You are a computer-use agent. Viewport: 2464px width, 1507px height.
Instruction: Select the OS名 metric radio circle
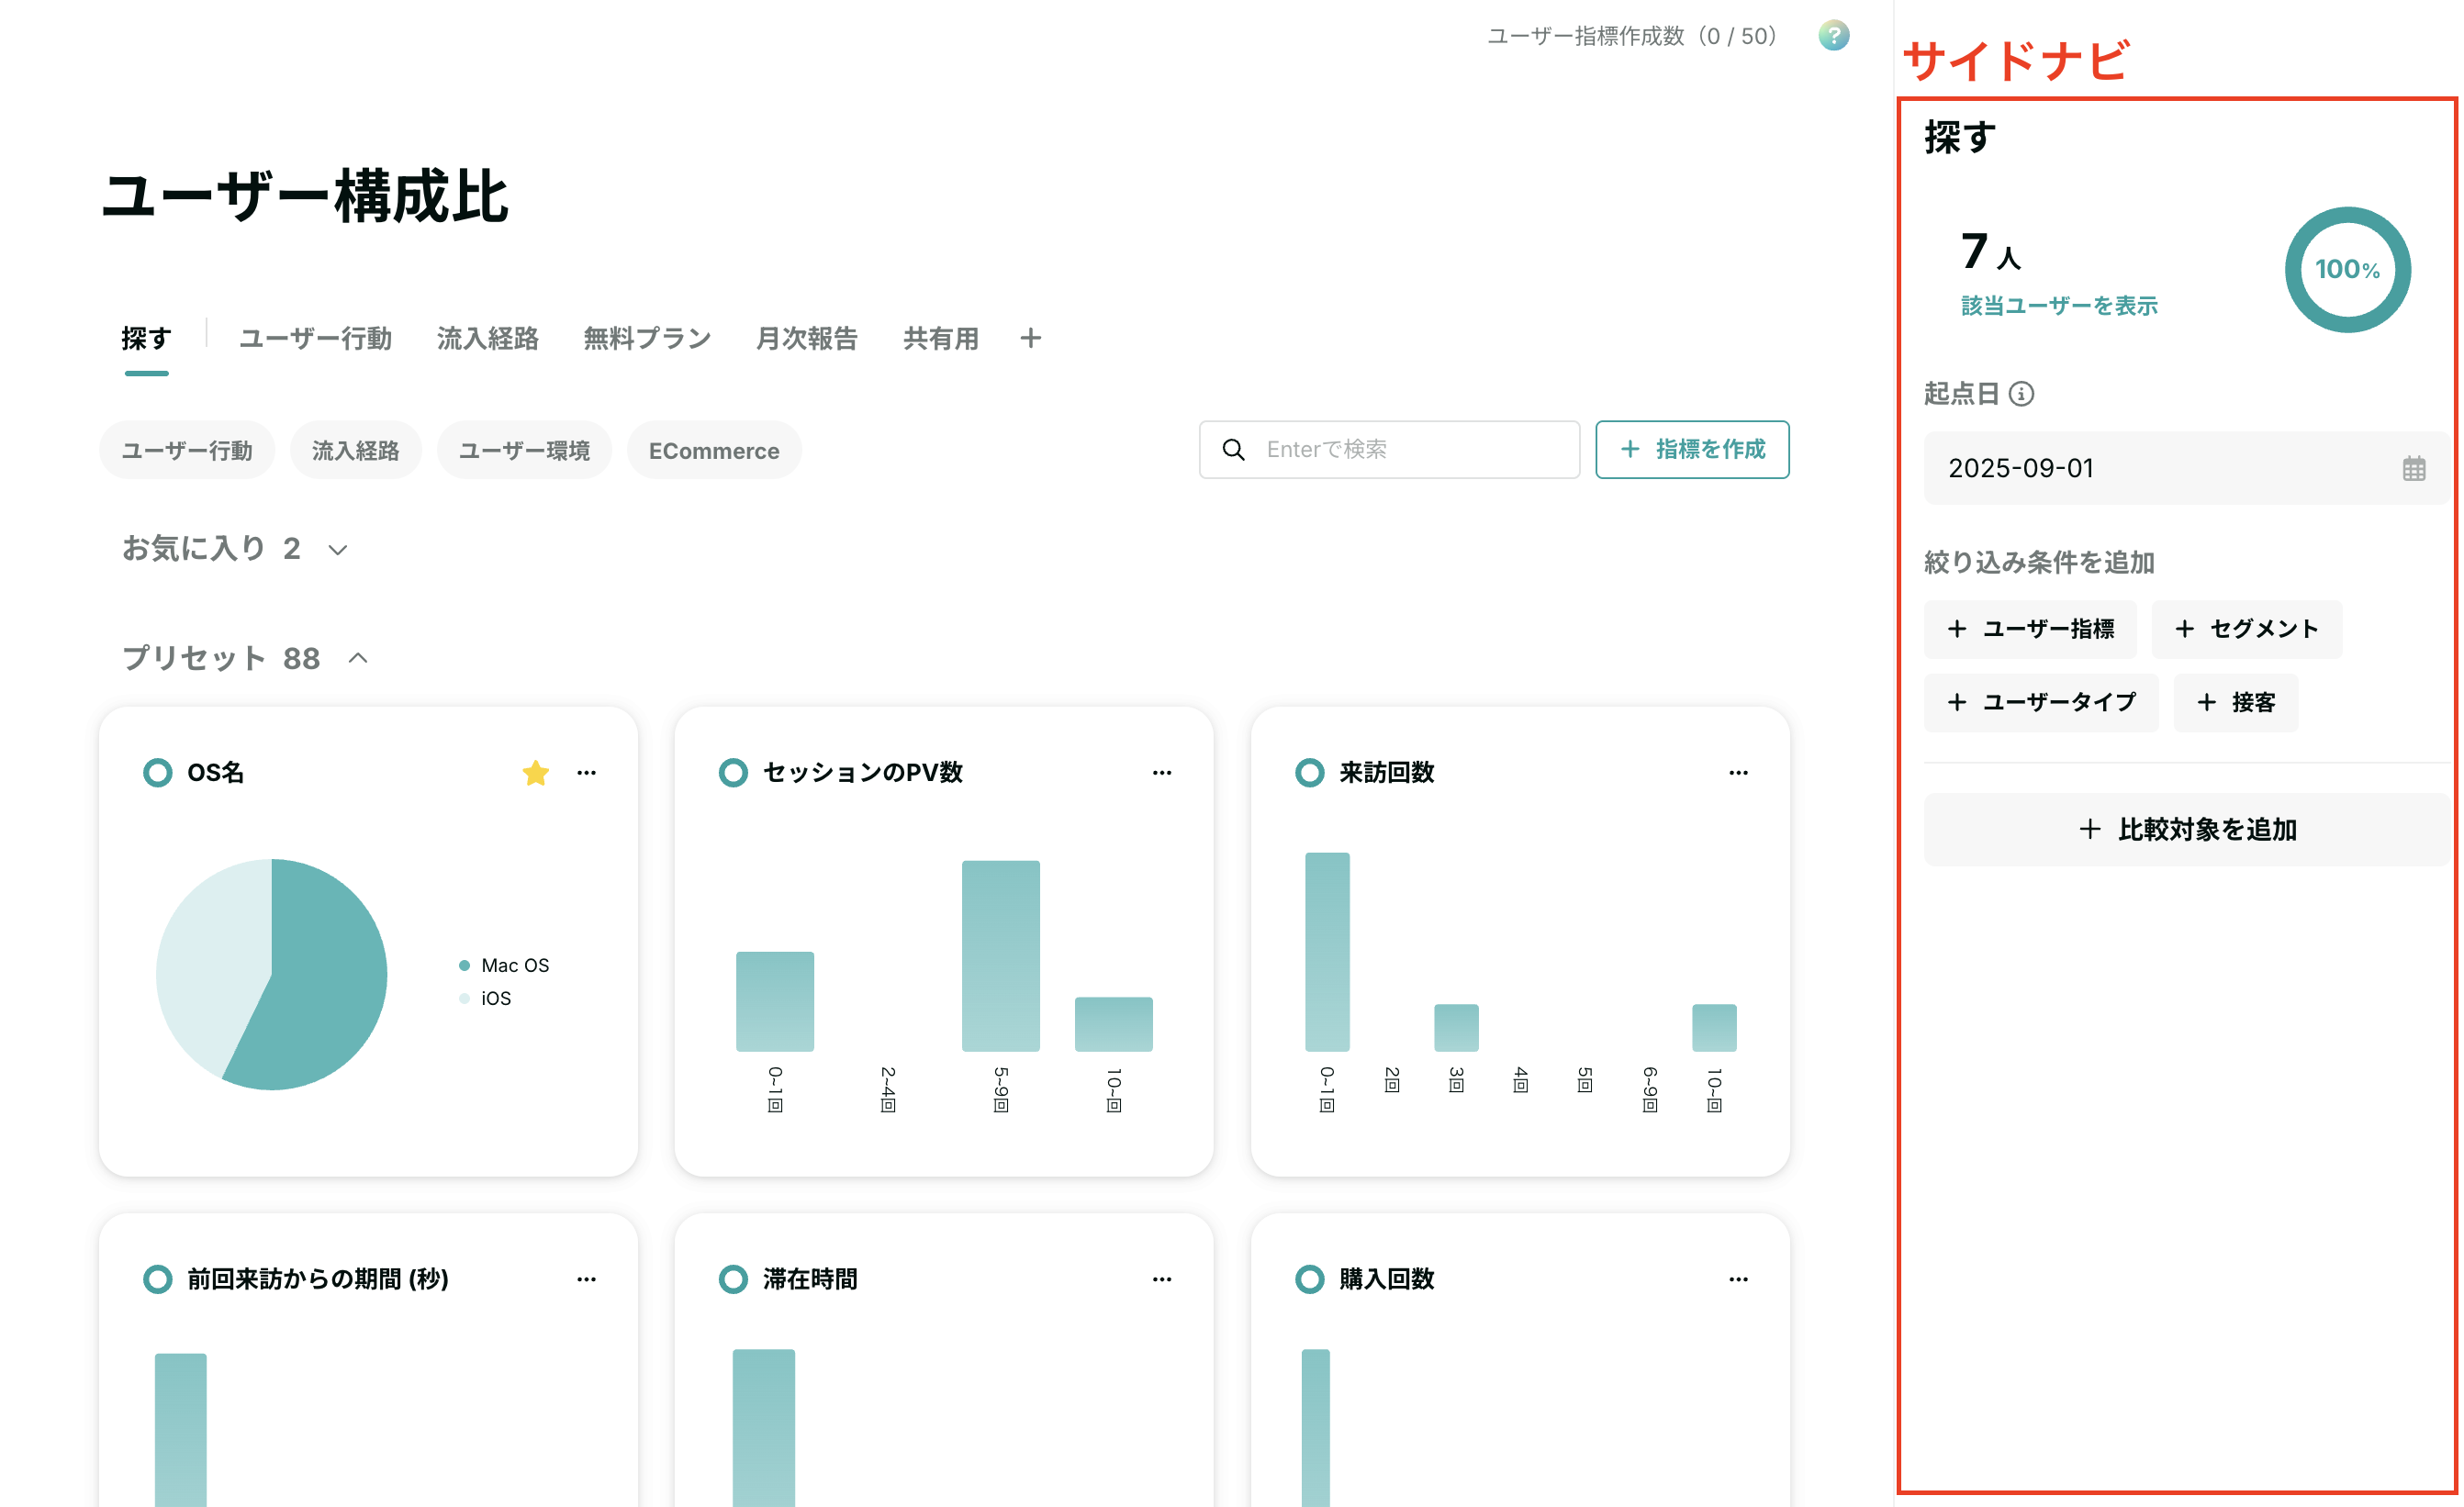pos(157,772)
